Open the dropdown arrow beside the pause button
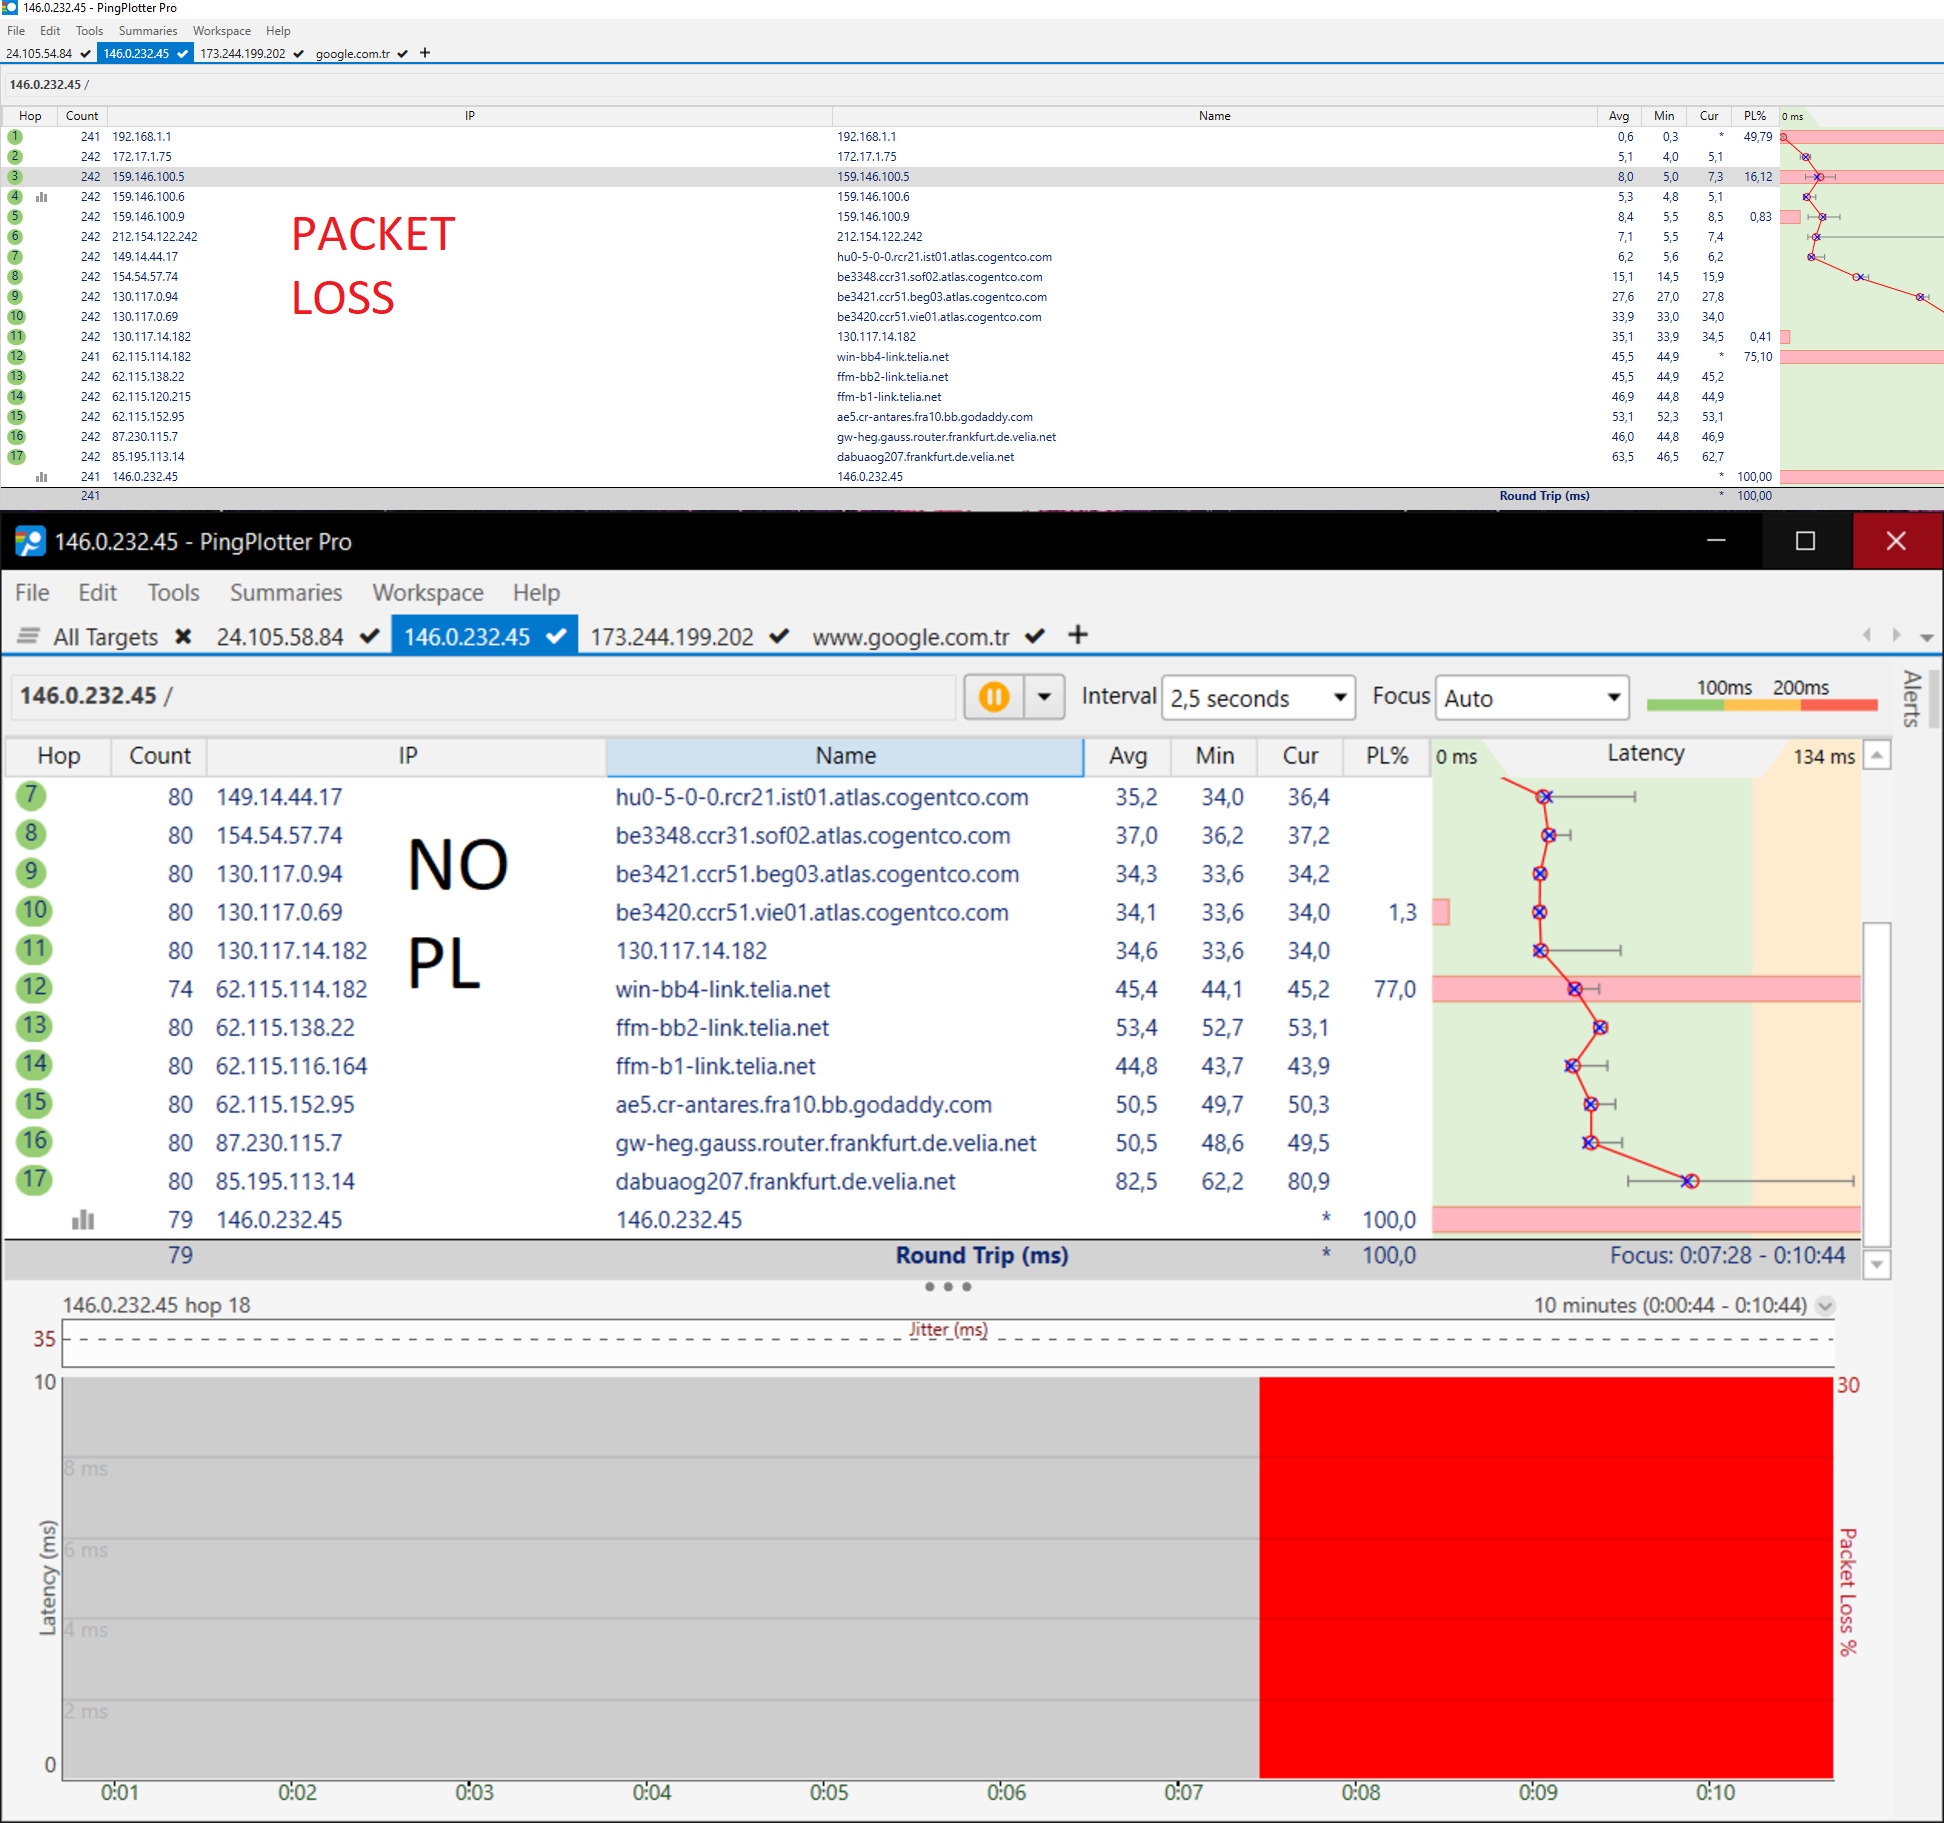Viewport: 1944px width, 1823px height. pos(1044,696)
